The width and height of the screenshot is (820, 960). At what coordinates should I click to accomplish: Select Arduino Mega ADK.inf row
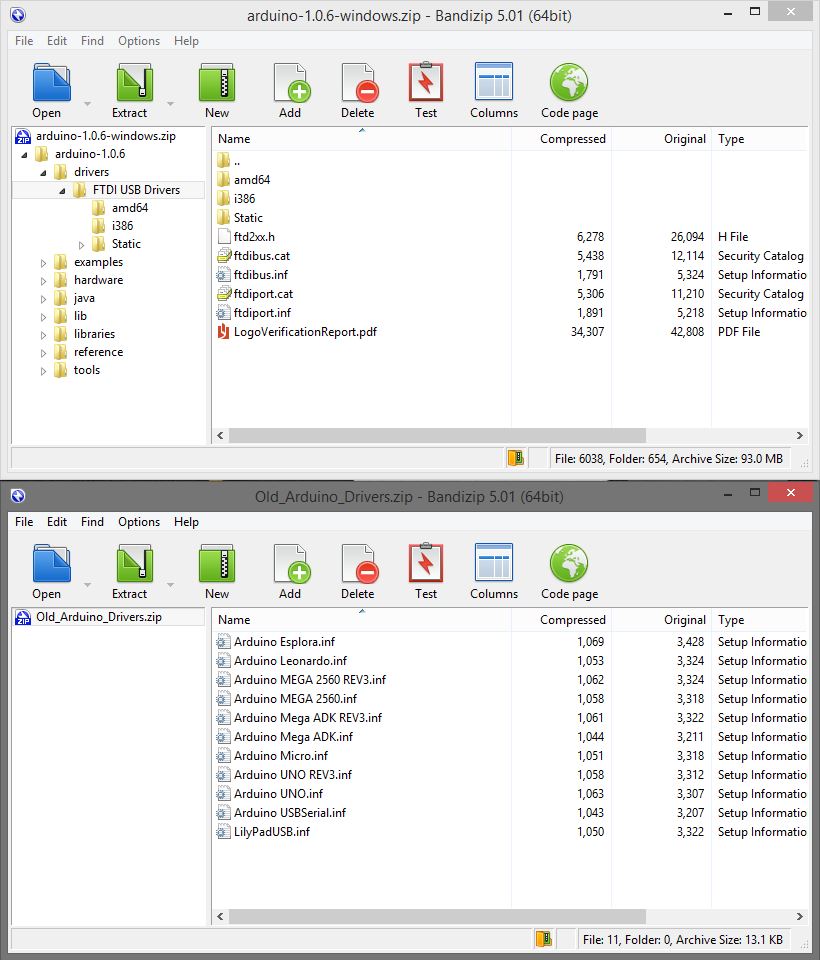coord(510,737)
